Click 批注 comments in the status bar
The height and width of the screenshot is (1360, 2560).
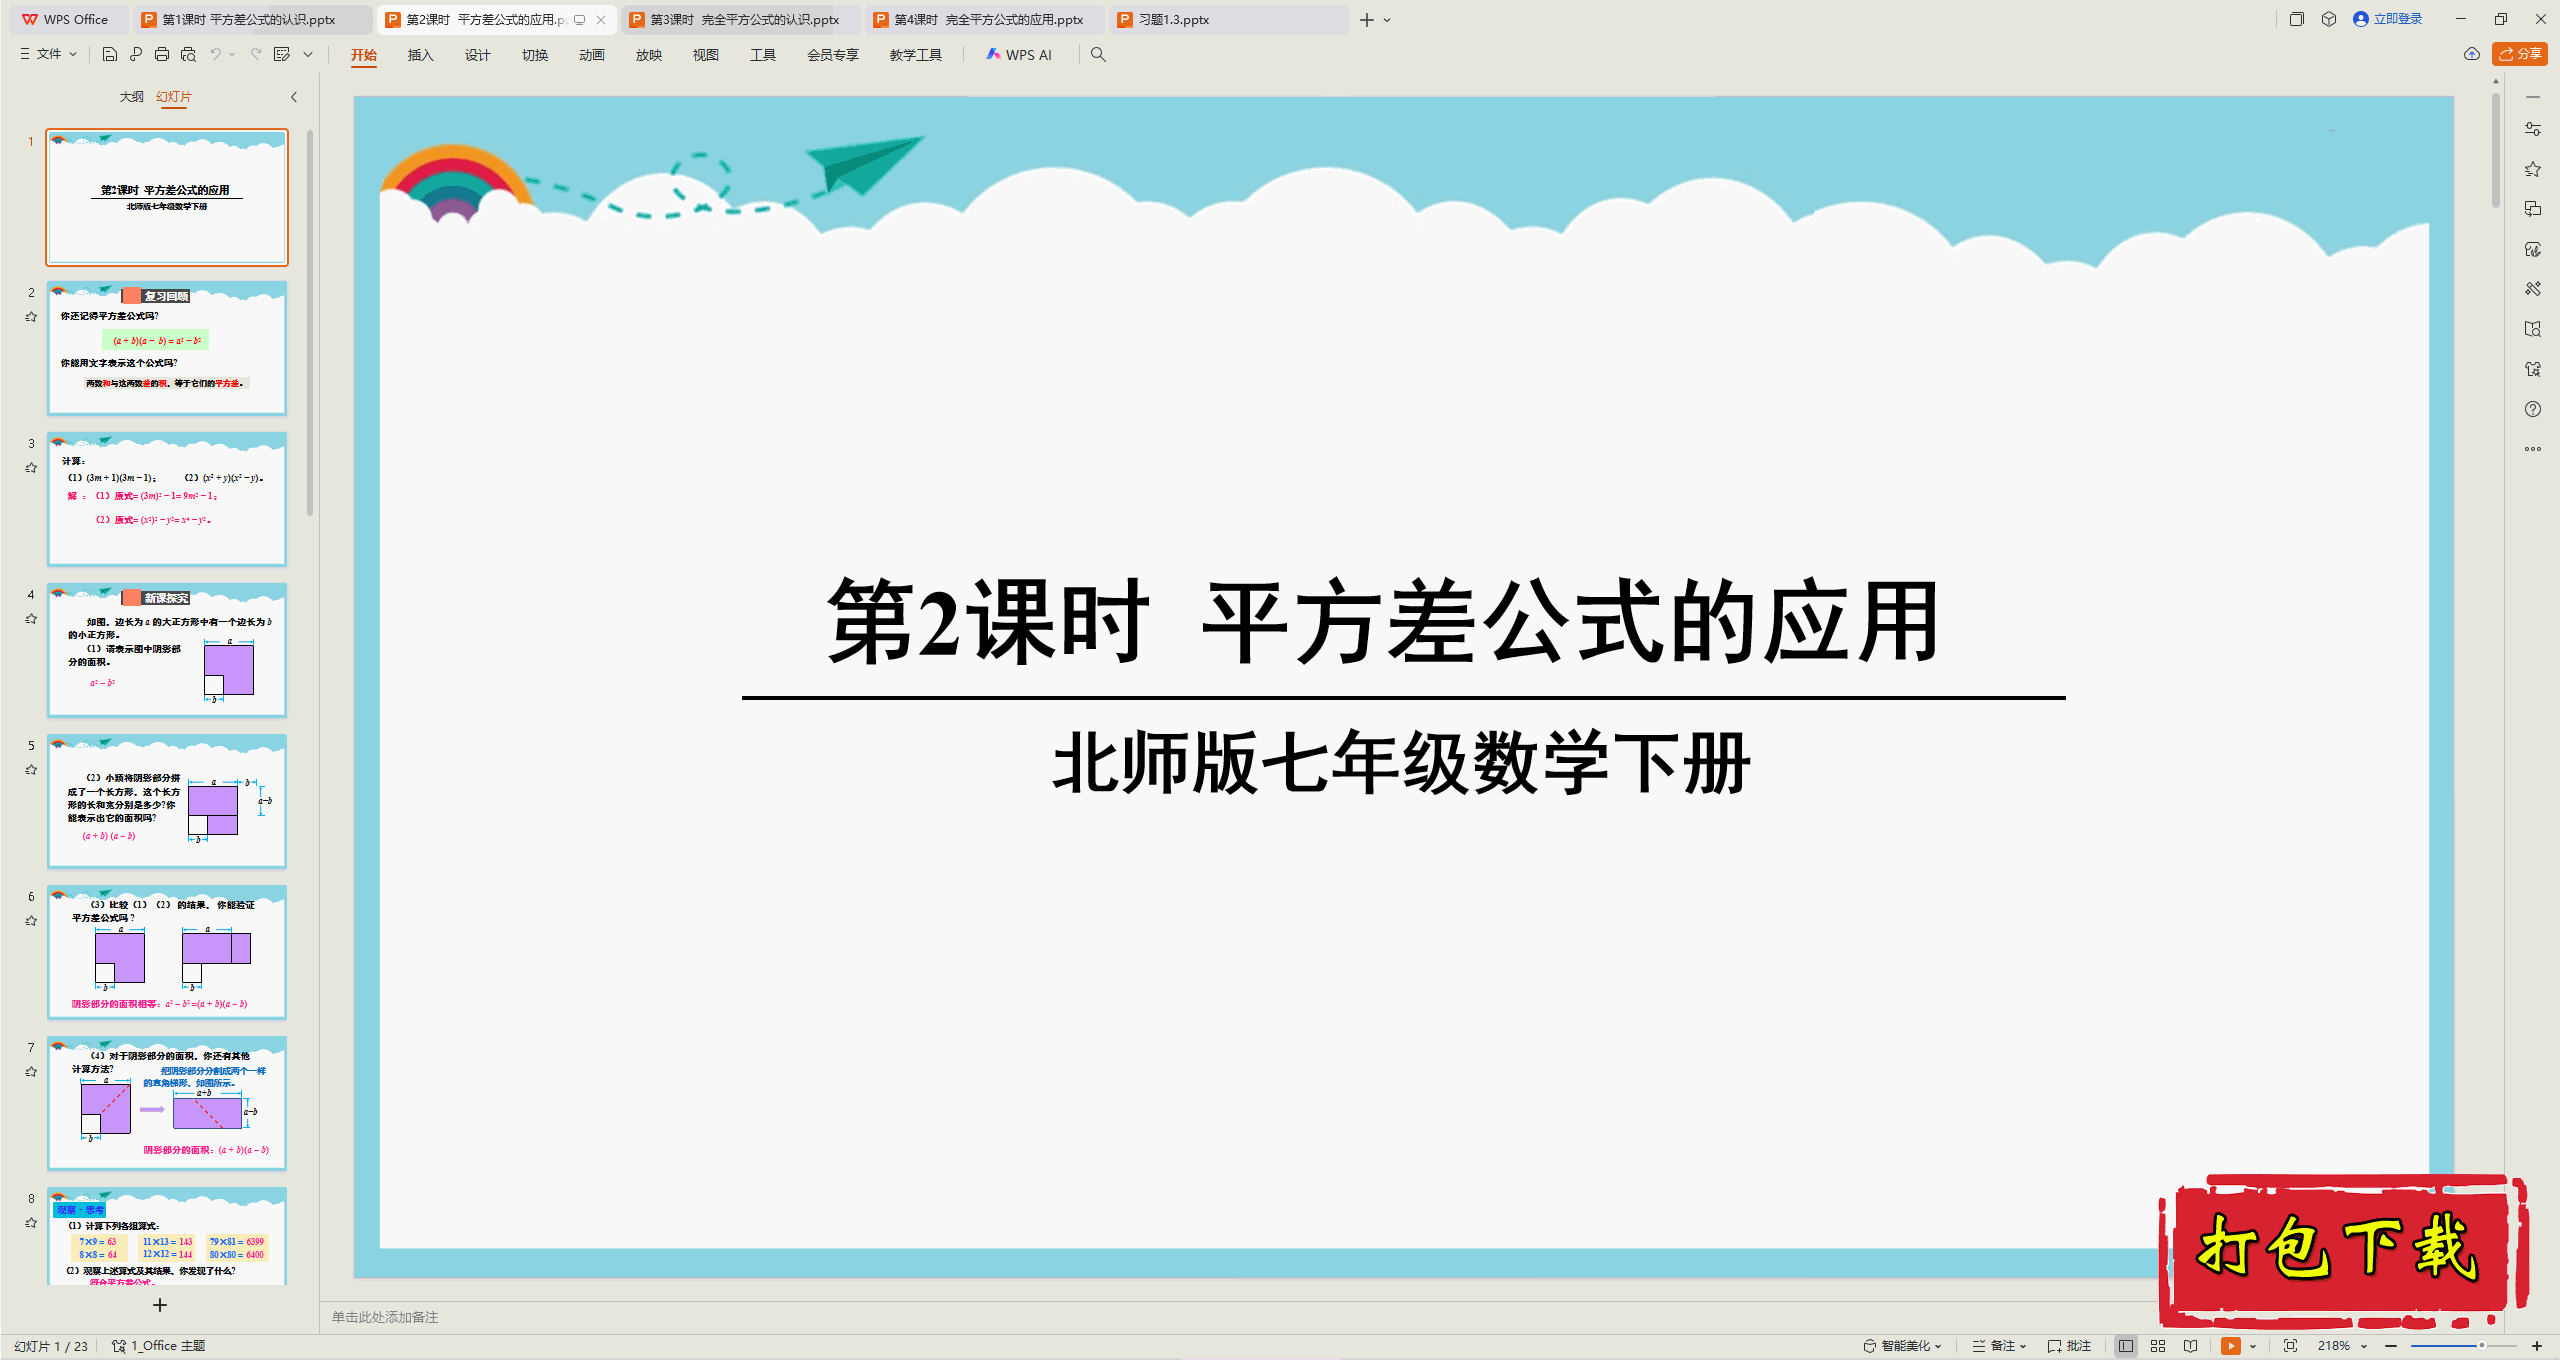[x=2069, y=1346]
